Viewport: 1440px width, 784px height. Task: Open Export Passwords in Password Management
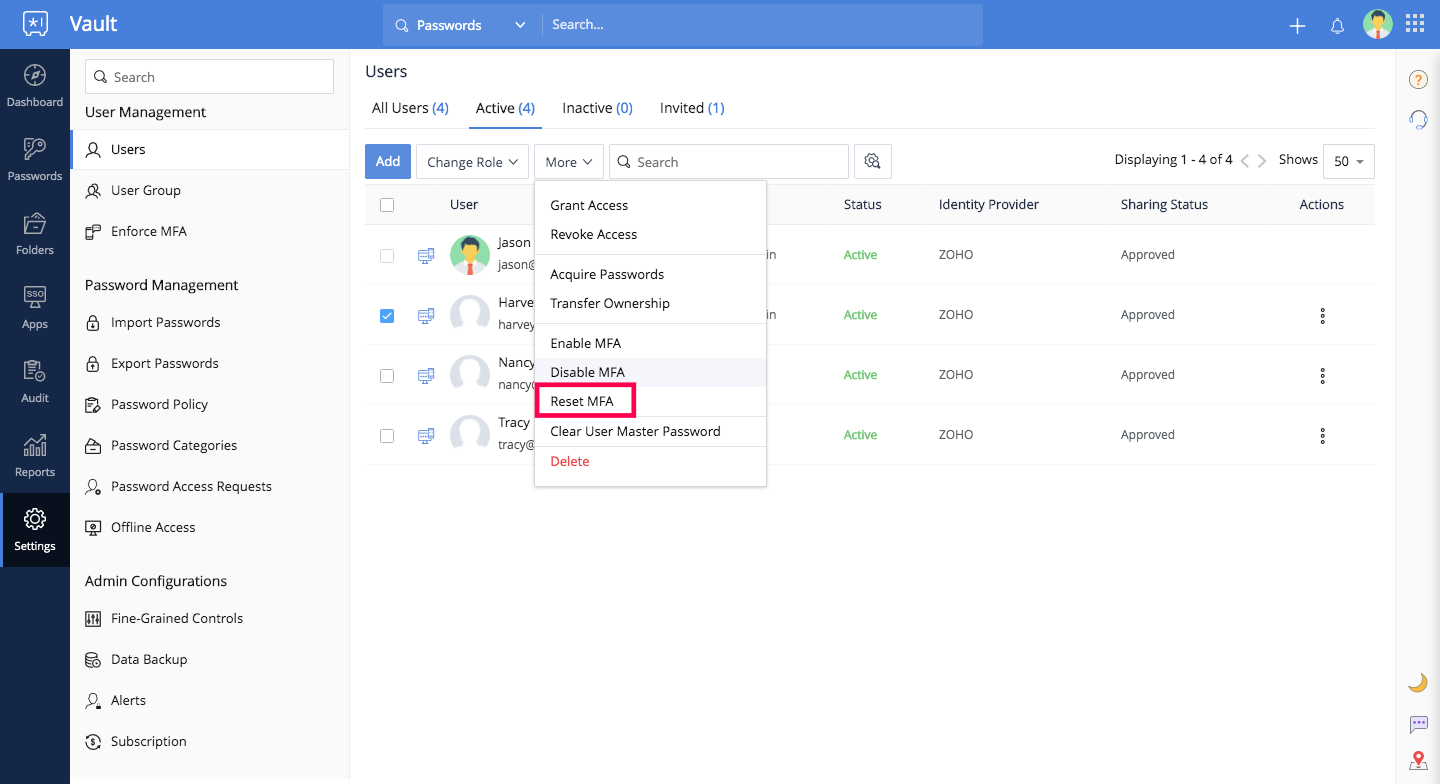coord(167,363)
